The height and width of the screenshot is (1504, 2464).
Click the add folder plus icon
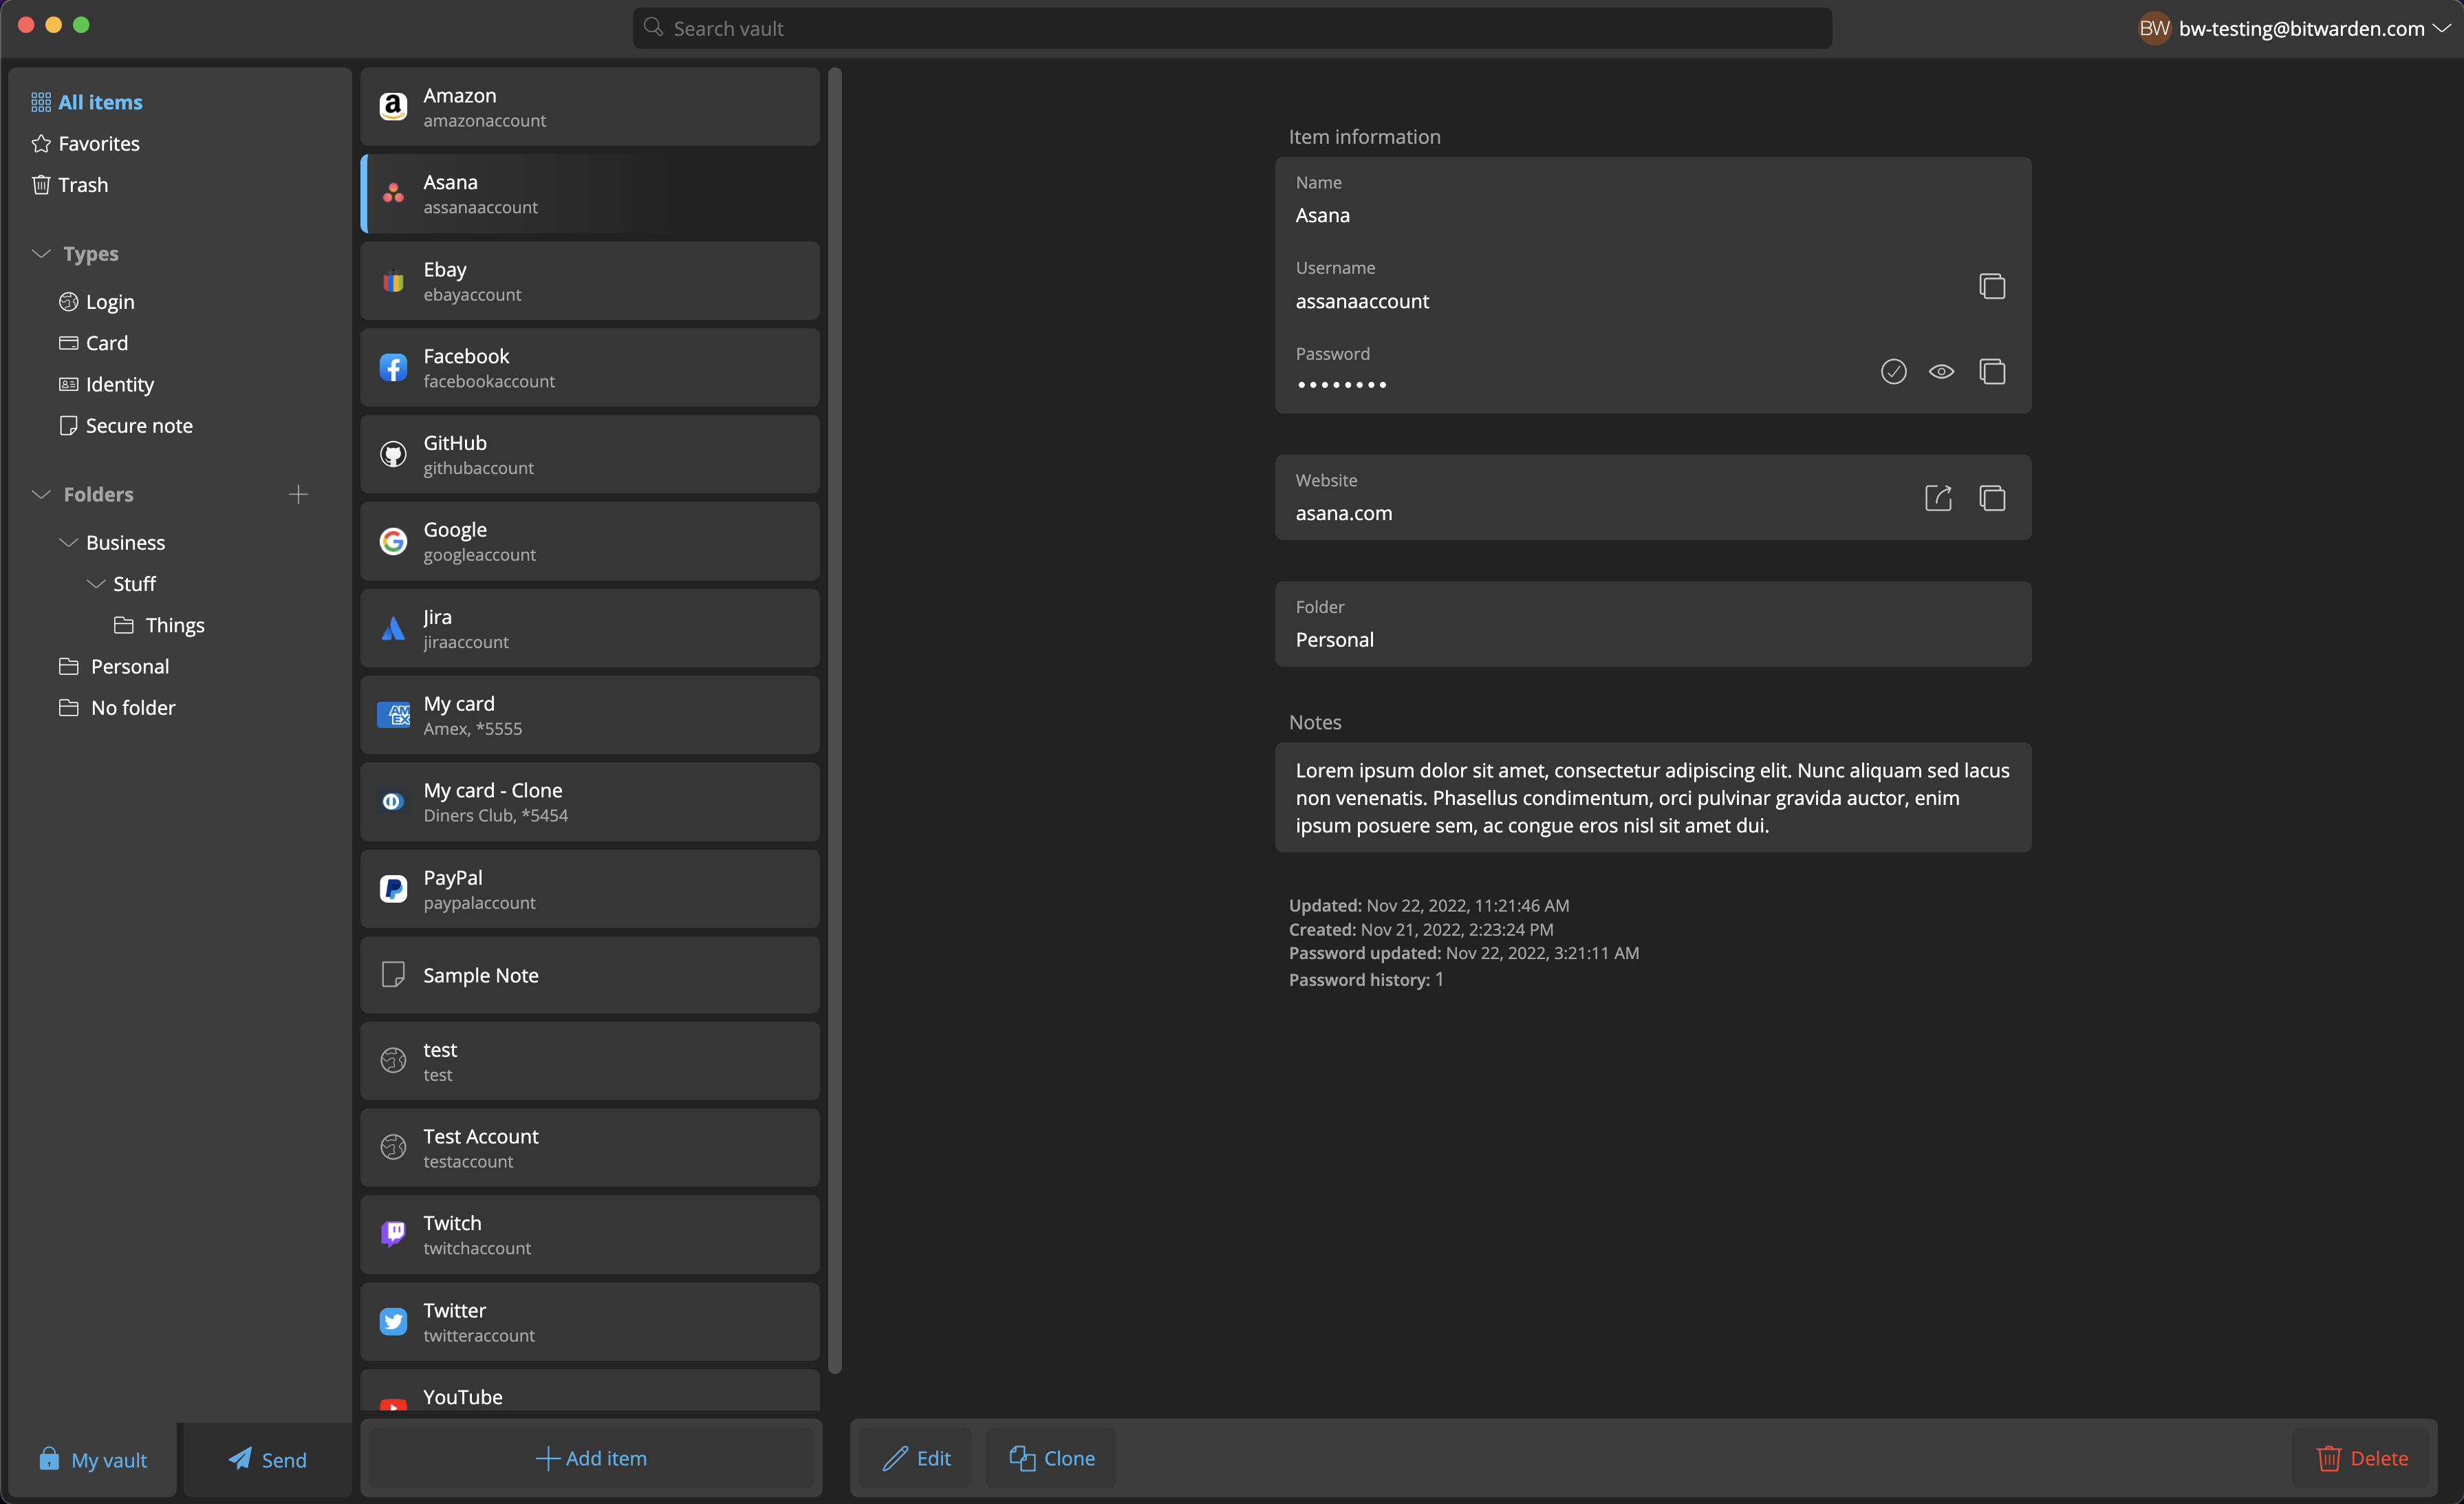pyautogui.click(x=298, y=494)
